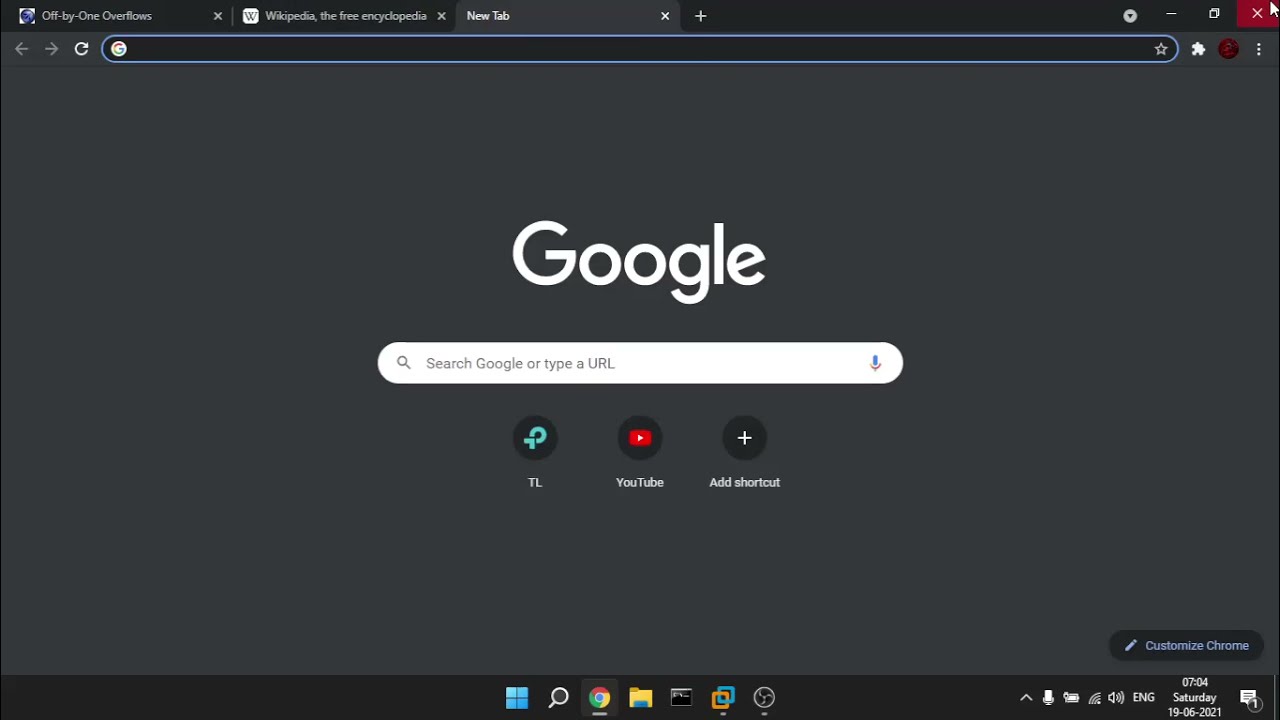1280x720 pixels.
Task: Open Chrome's three-dot menu
Action: (x=1258, y=49)
